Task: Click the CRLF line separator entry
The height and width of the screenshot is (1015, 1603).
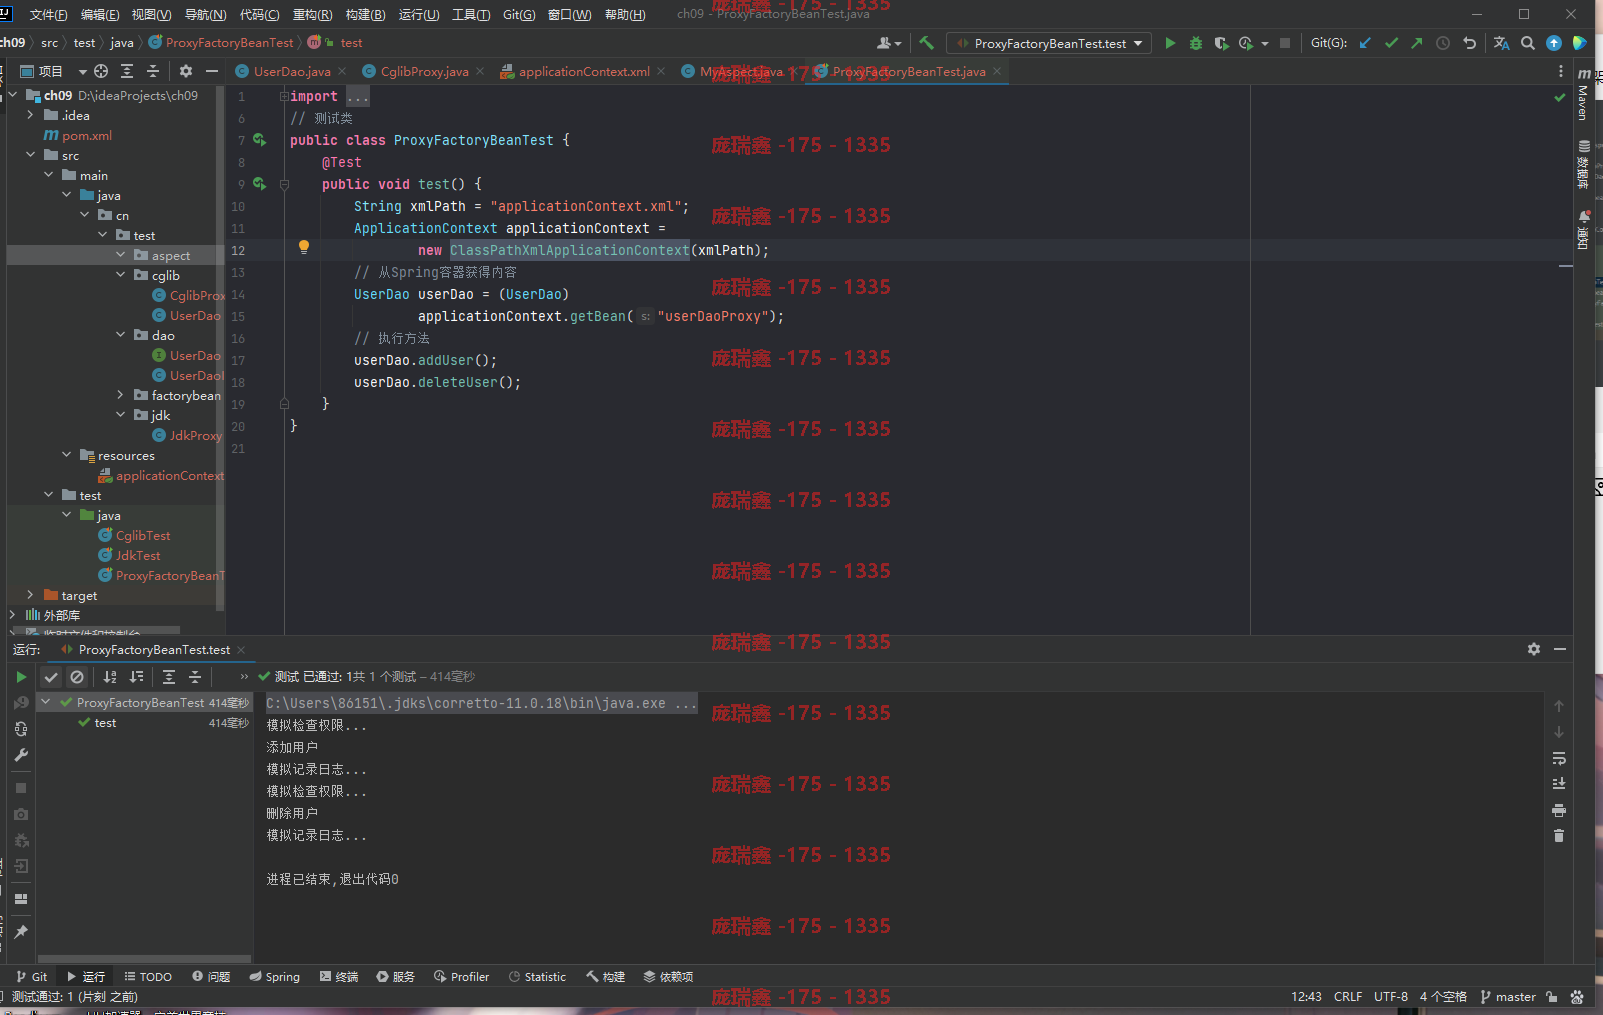Action: tap(1348, 997)
